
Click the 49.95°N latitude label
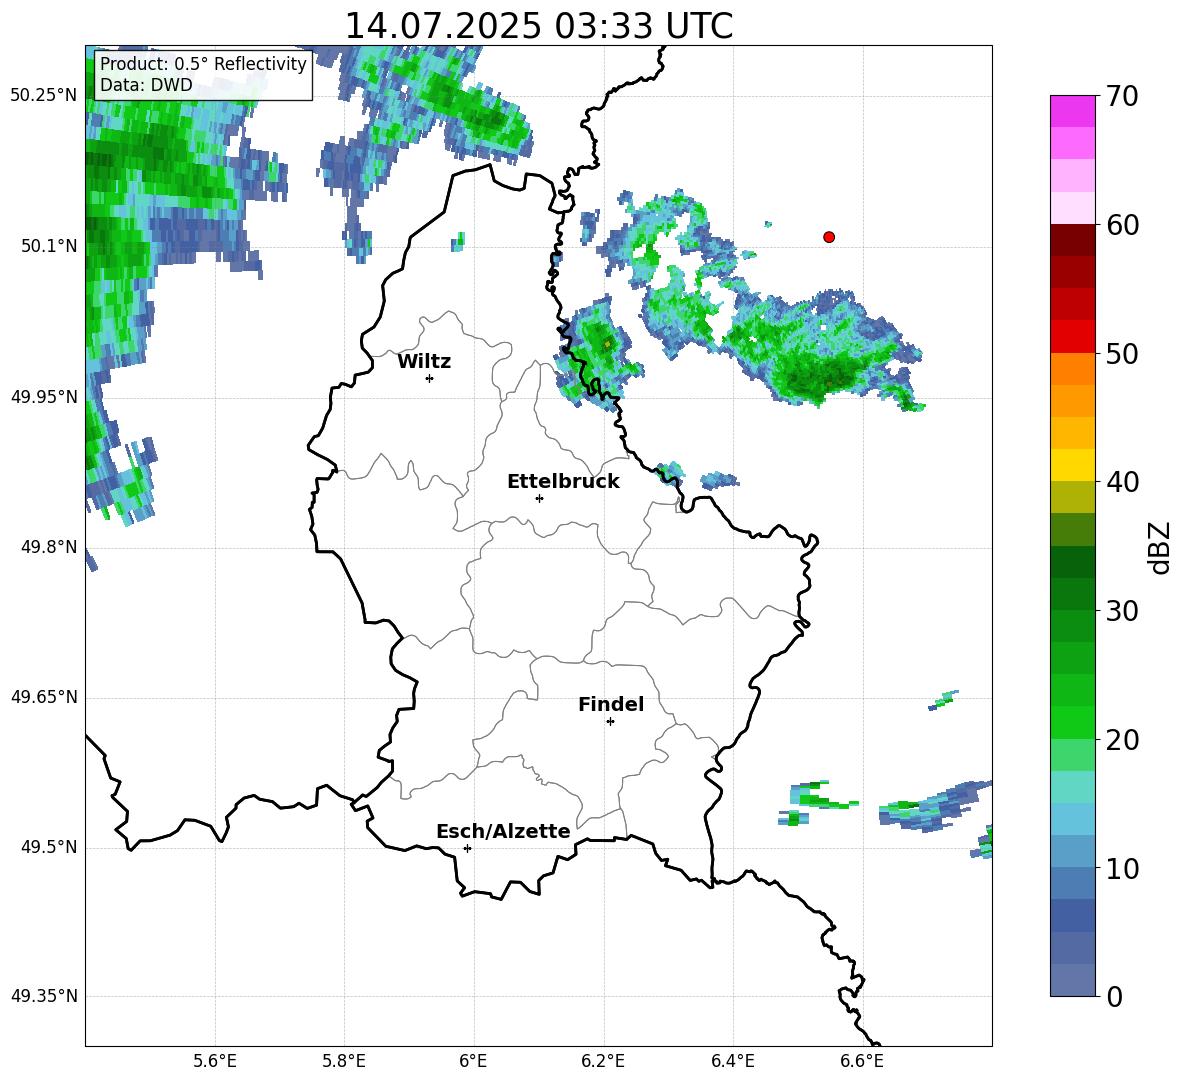coord(44,397)
